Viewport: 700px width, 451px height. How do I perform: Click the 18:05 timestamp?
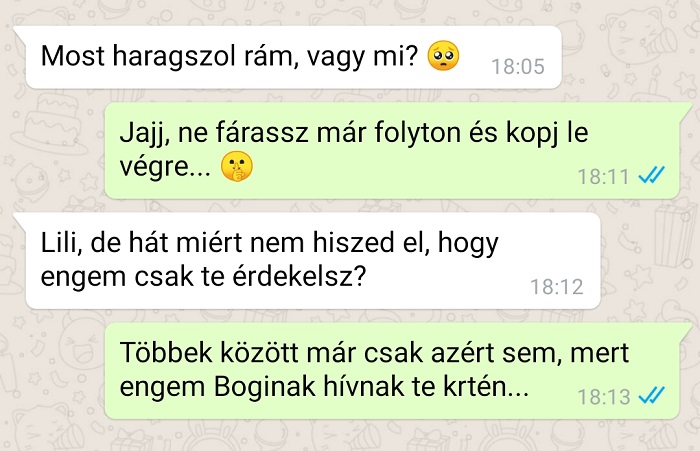pyautogui.click(x=518, y=67)
